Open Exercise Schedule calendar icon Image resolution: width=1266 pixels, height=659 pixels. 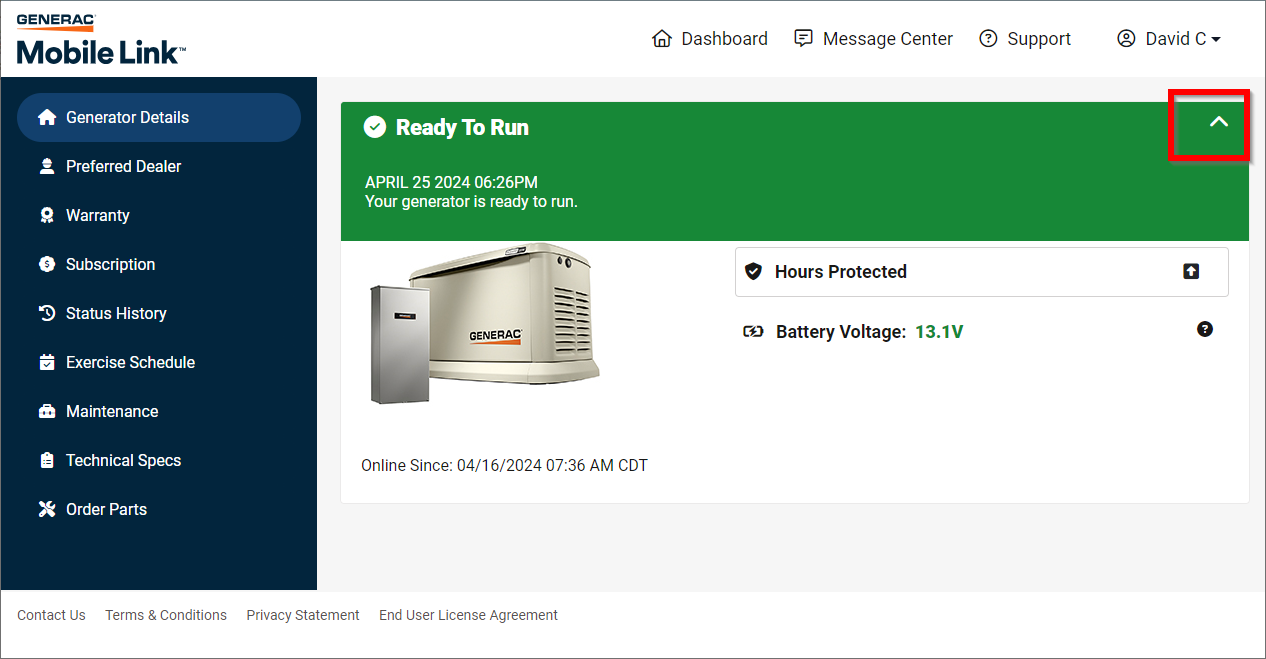coord(47,362)
